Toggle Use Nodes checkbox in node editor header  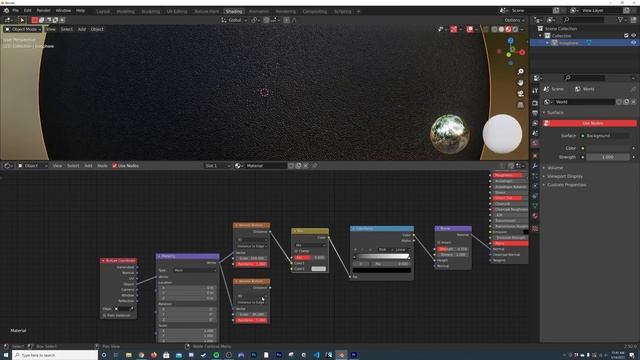pyautogui.click(x=115, y=166)
